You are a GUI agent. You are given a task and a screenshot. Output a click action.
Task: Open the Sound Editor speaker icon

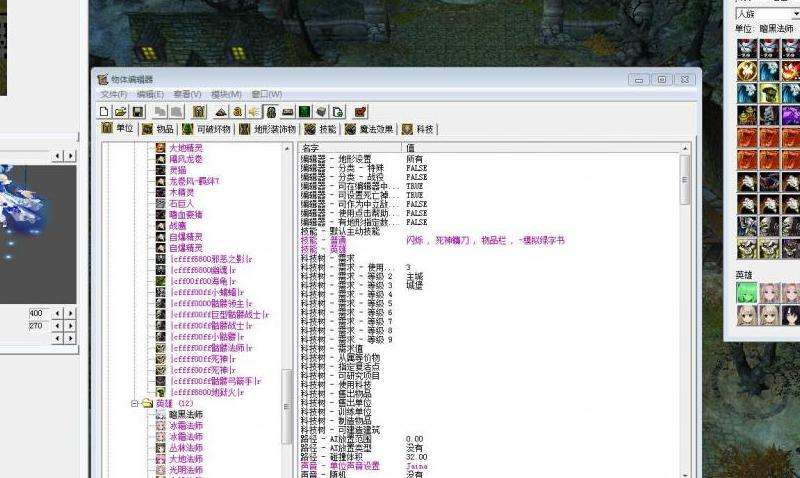pyautogui.click(x=254, y=112)
